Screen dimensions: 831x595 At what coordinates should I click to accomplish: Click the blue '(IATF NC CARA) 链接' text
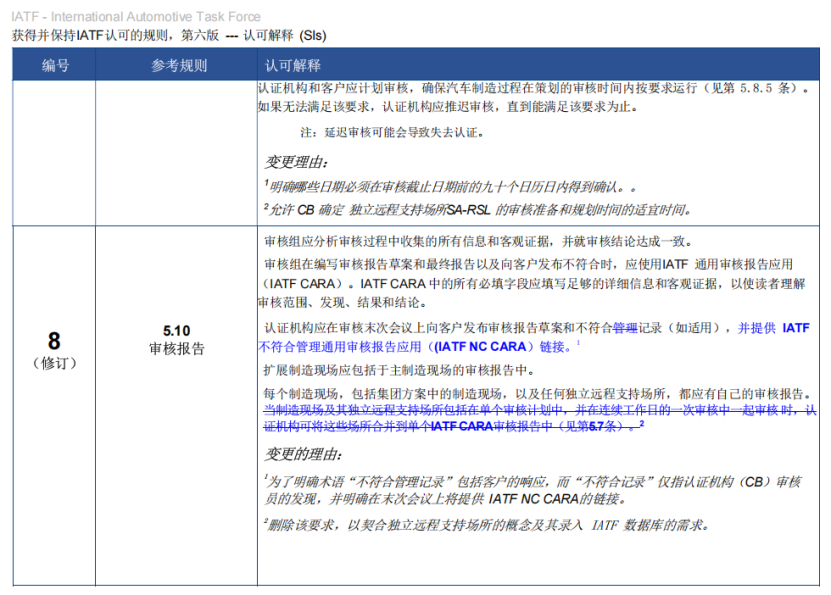(499, 347)
